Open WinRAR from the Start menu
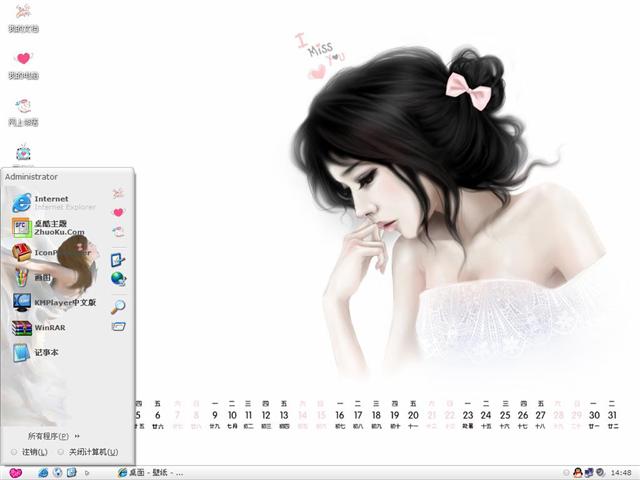 [x=39, y=327]
